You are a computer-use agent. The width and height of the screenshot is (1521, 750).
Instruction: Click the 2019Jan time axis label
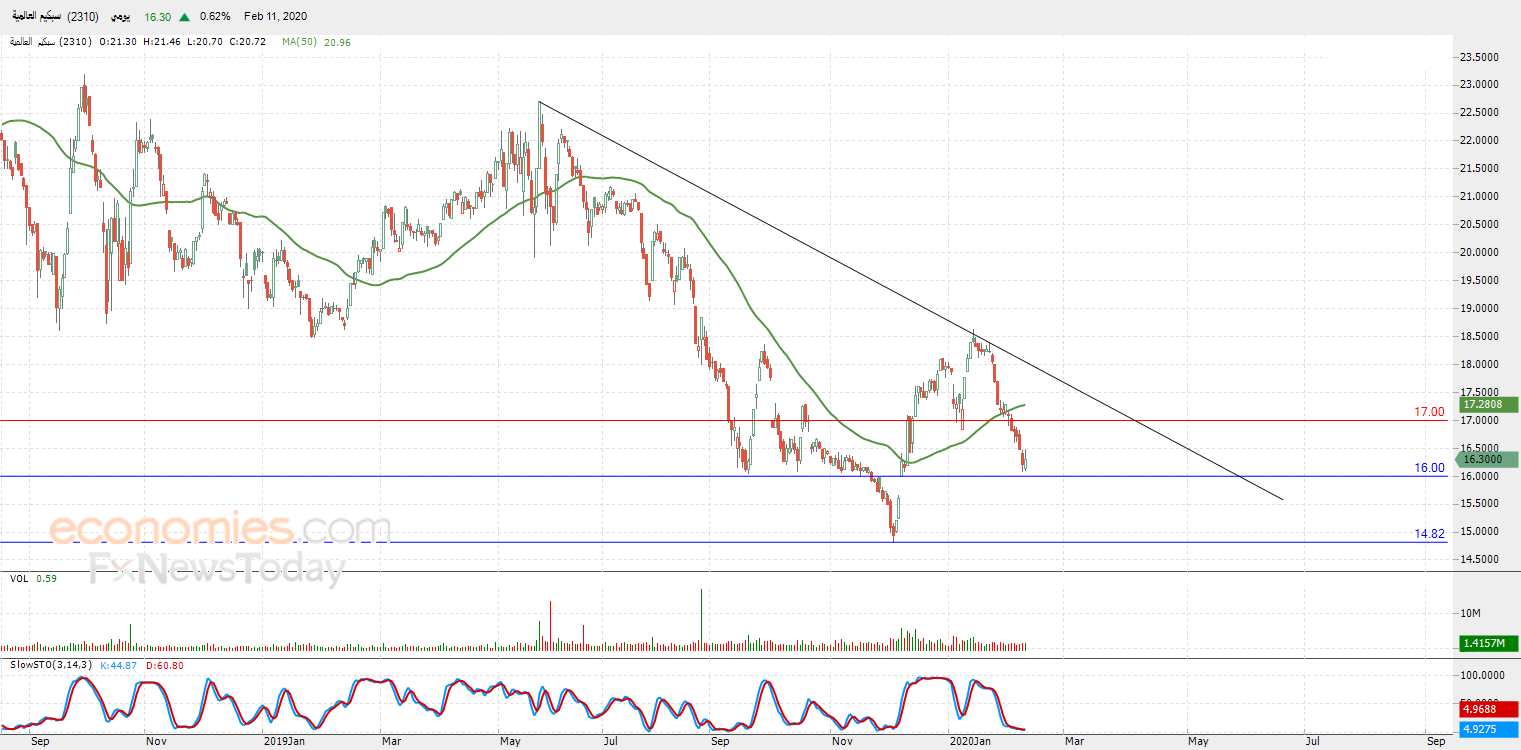pyautogui.click(x=284, y=742)
